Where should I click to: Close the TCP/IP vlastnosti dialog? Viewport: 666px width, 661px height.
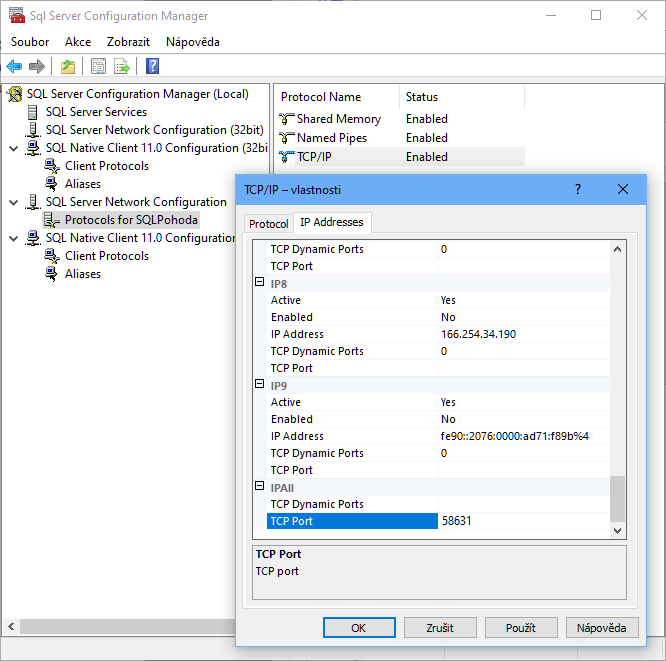(x=623, y=189)
